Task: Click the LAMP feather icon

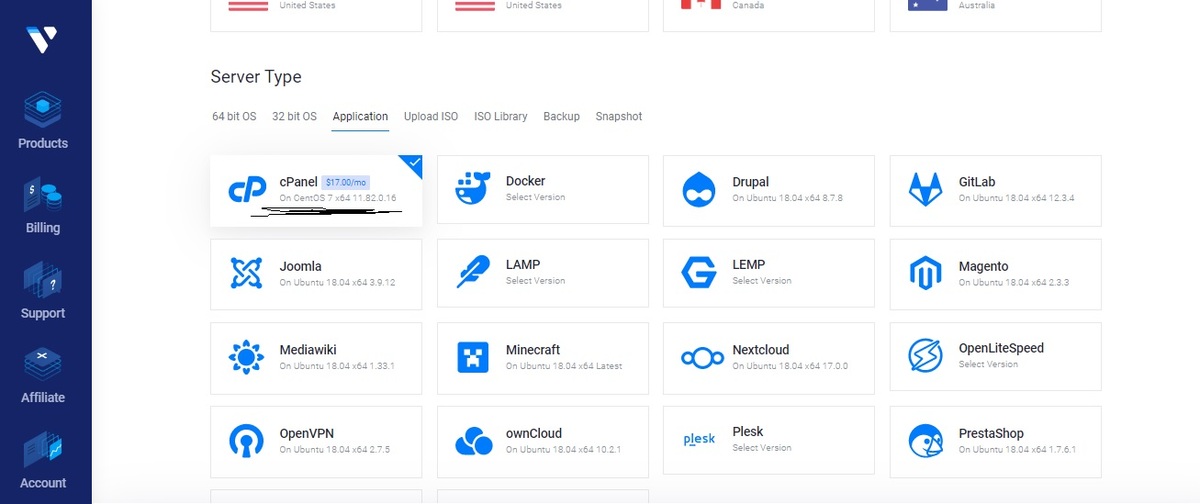Action: coord(472,272)
